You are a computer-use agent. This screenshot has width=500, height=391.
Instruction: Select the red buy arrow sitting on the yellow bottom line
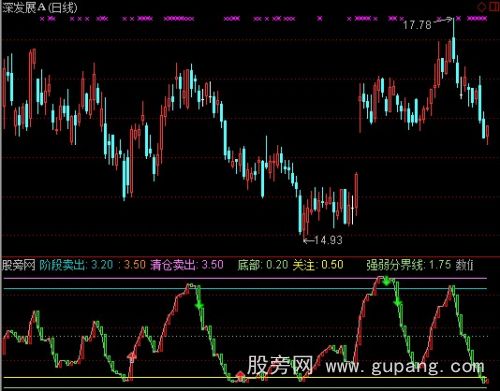[240, 376]
